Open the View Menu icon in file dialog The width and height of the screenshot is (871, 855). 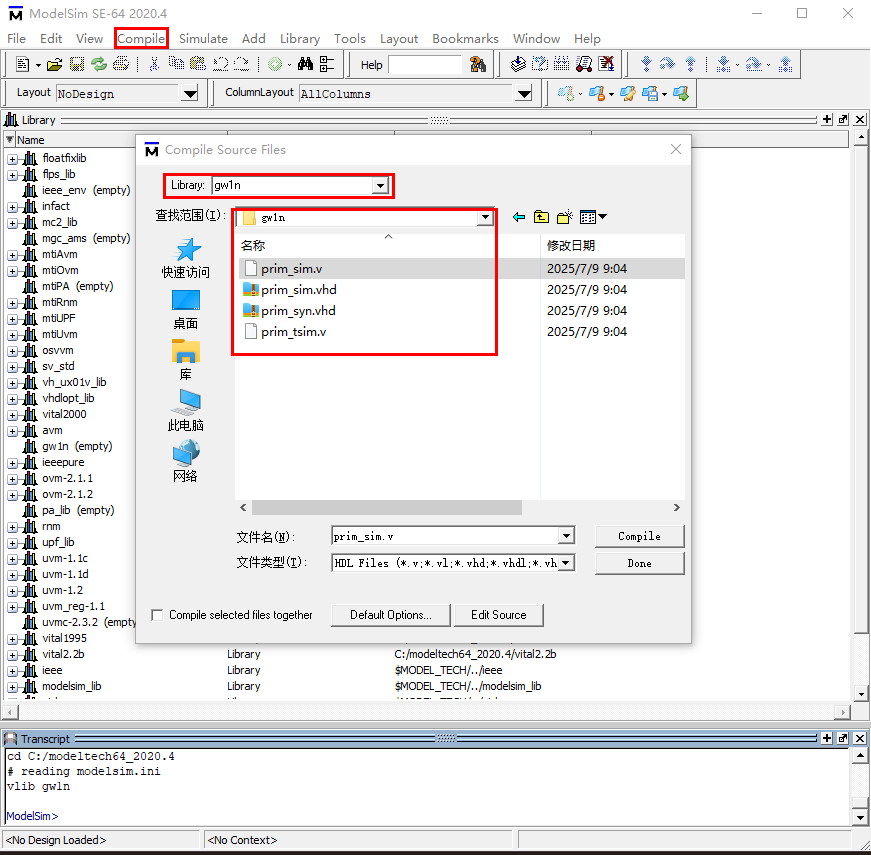pyautogui.click(x=592, y=217)
